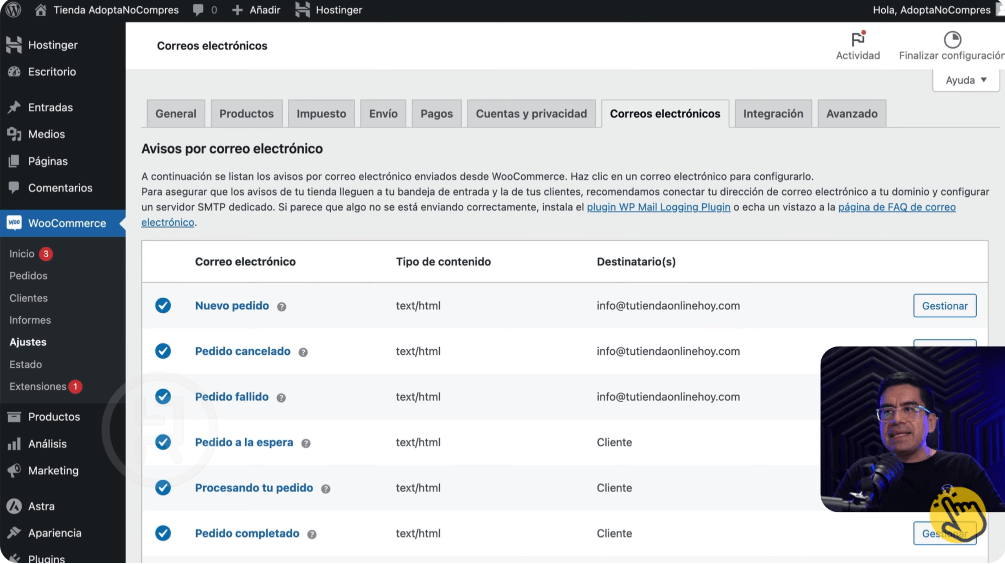Image resolution: width=1005 pixels, height=564 pixels.
Task: Click the Medios media icon
Action: (x=14, y=134)
